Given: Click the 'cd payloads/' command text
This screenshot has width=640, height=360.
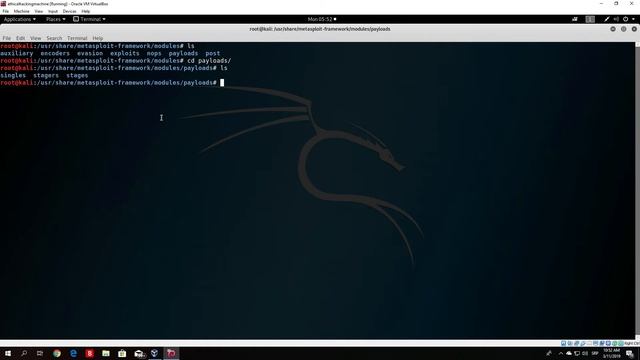Looking at the screenshot, I should 209,61.
